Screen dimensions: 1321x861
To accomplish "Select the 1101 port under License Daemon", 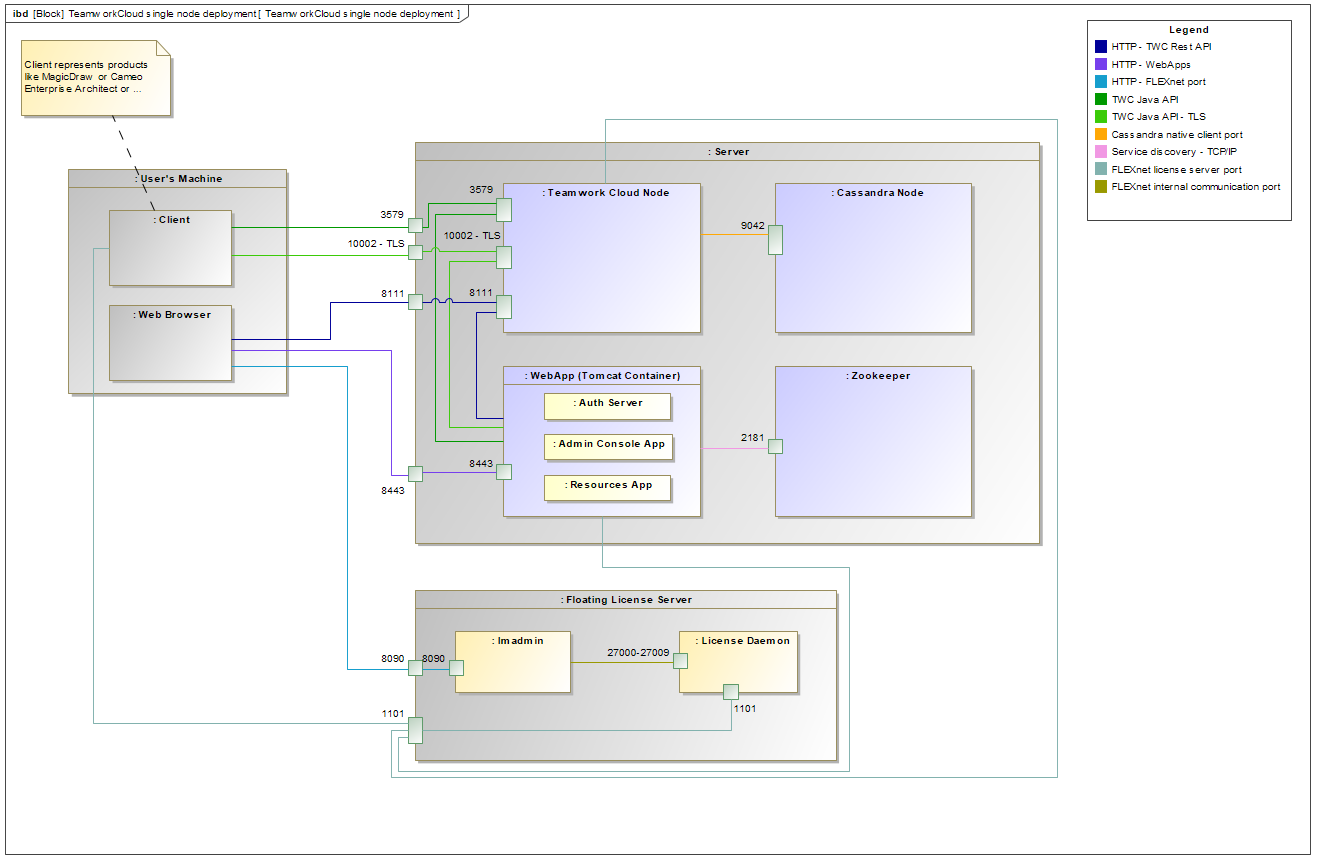I will tap(731, 692).
